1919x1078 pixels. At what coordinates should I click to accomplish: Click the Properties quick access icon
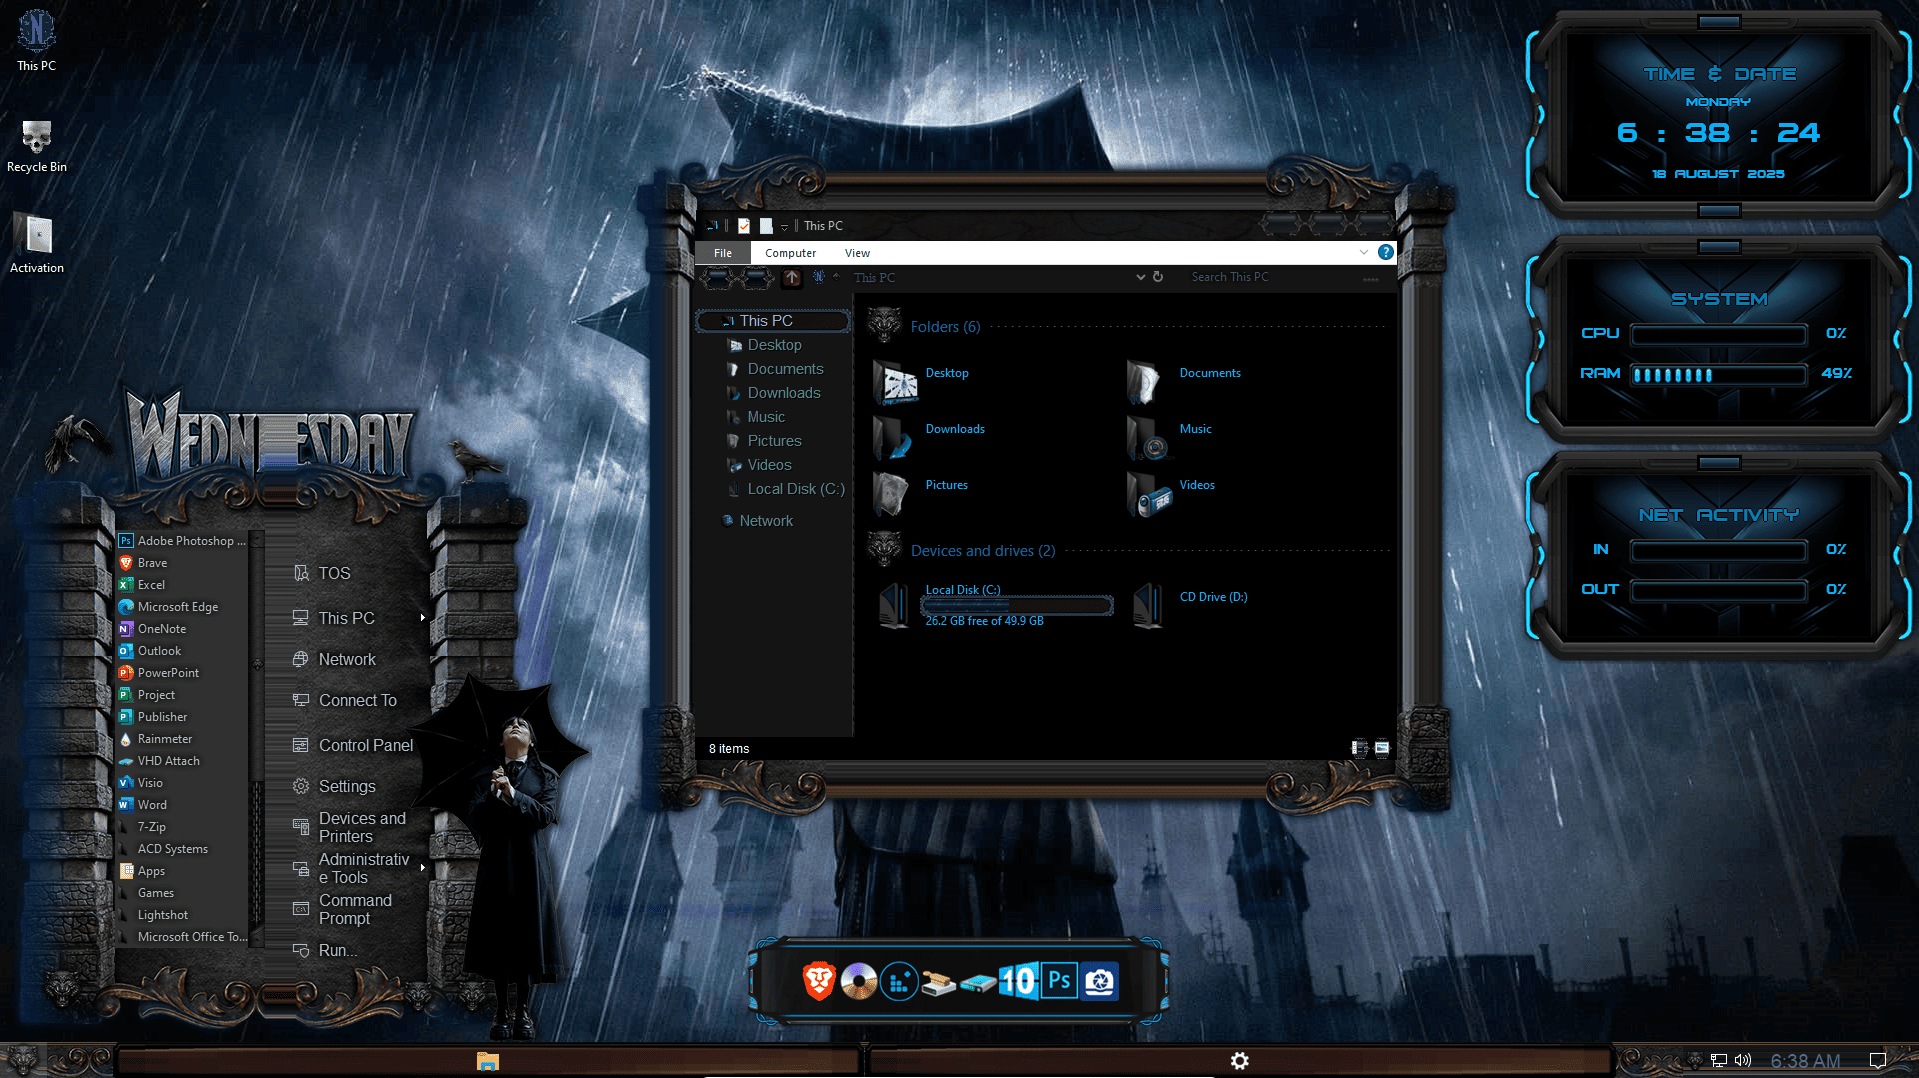744,226
